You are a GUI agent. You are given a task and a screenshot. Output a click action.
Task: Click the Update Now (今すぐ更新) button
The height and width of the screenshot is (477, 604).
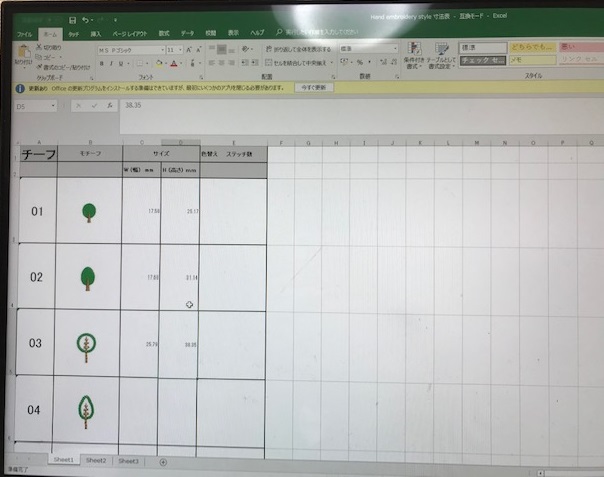(x=314, y=87)
